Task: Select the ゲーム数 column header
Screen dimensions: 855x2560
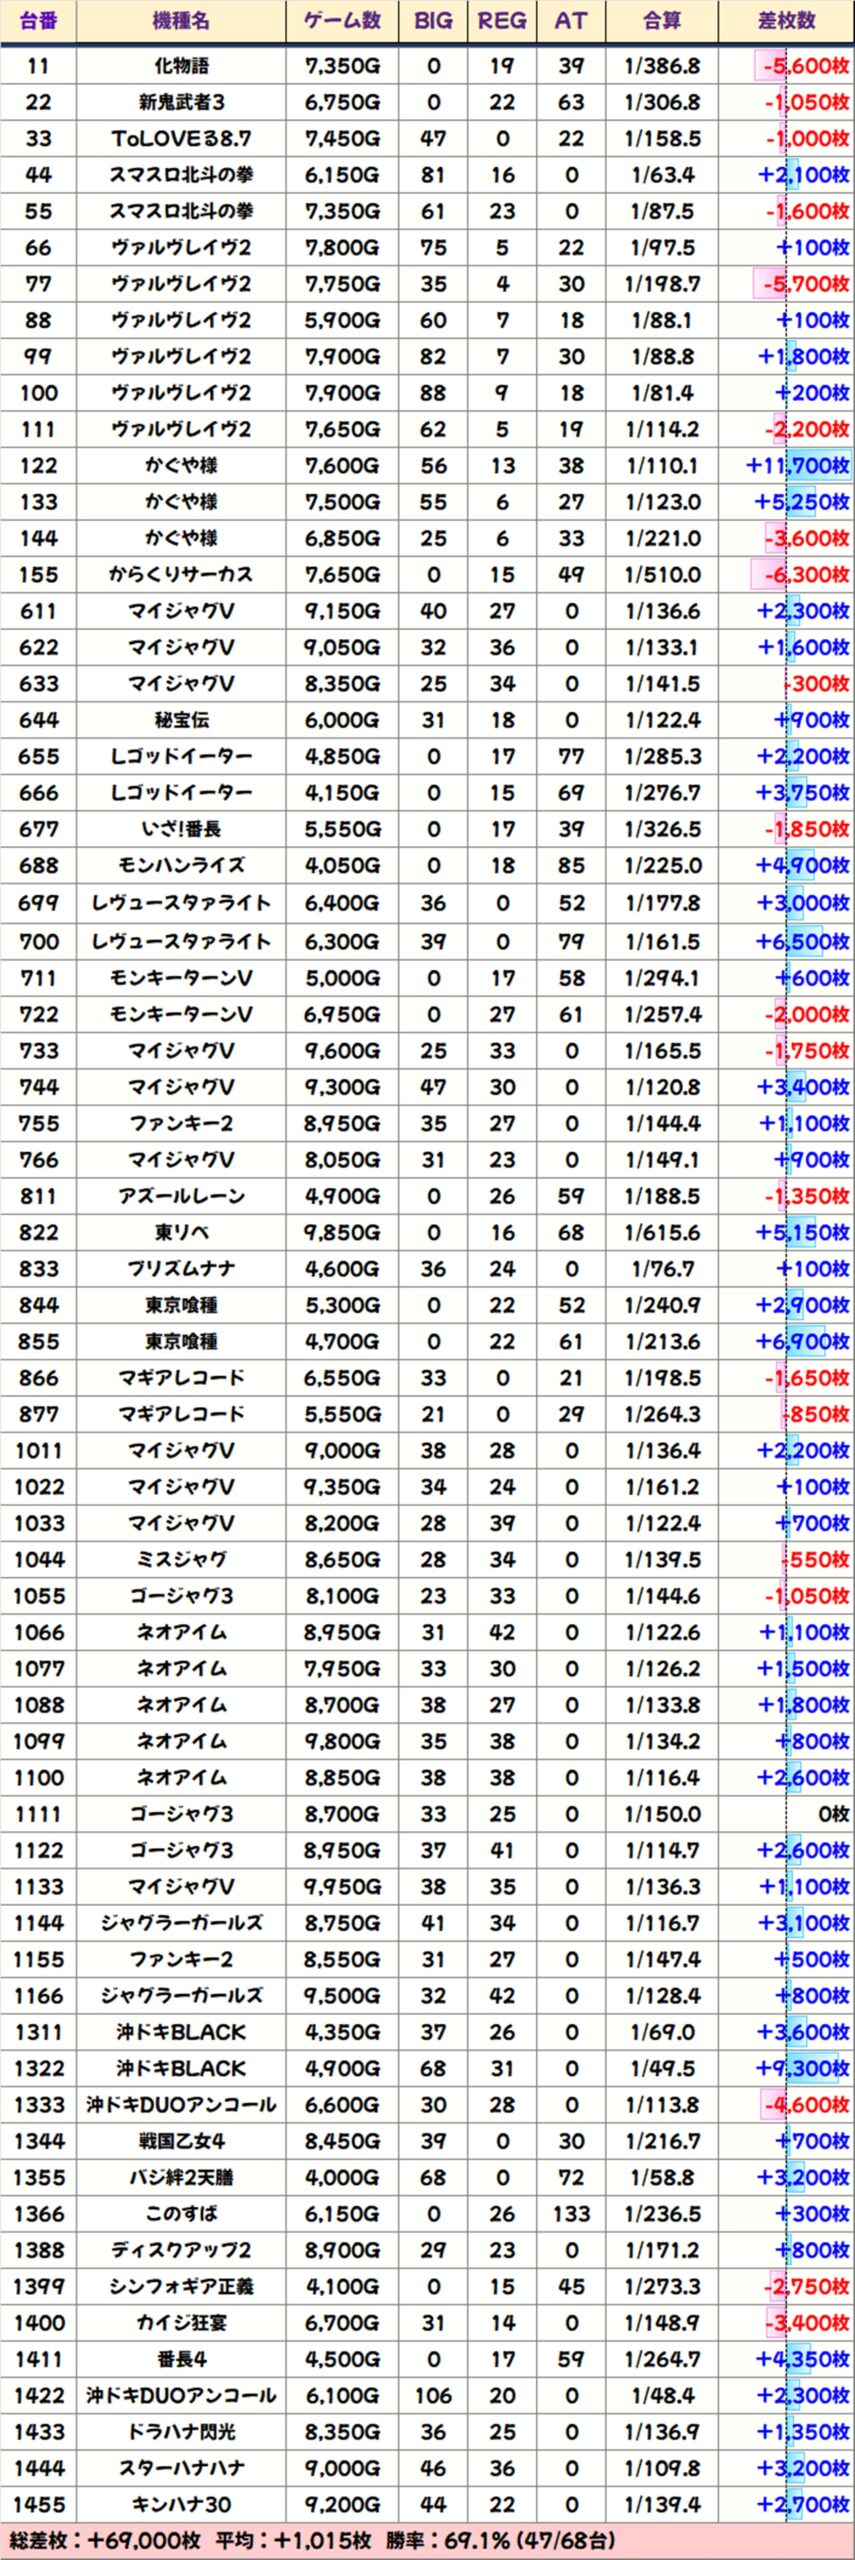Action: [x=342, y=21]
